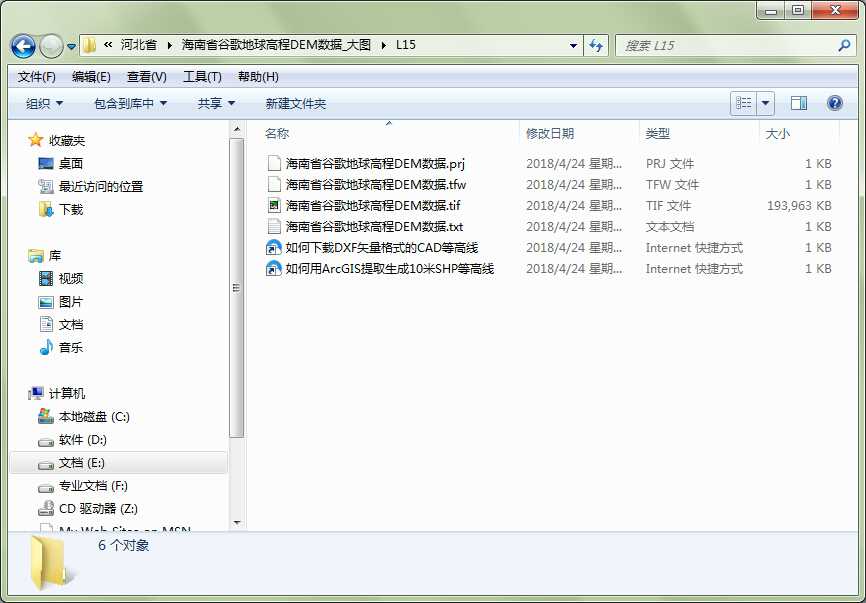Screen dimensions: 866x603
Task: Click the magnifier search icon
Action: pos(844,45)
